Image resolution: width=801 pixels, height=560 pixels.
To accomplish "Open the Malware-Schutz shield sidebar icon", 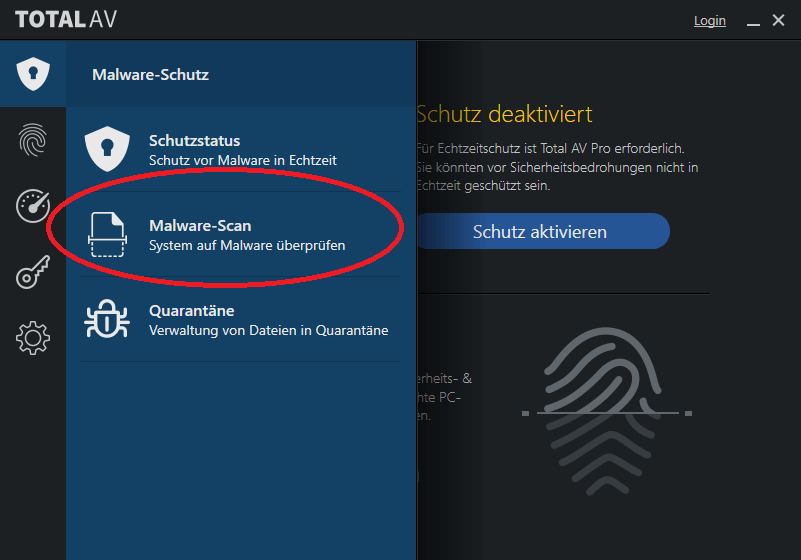I will (33, 74).
